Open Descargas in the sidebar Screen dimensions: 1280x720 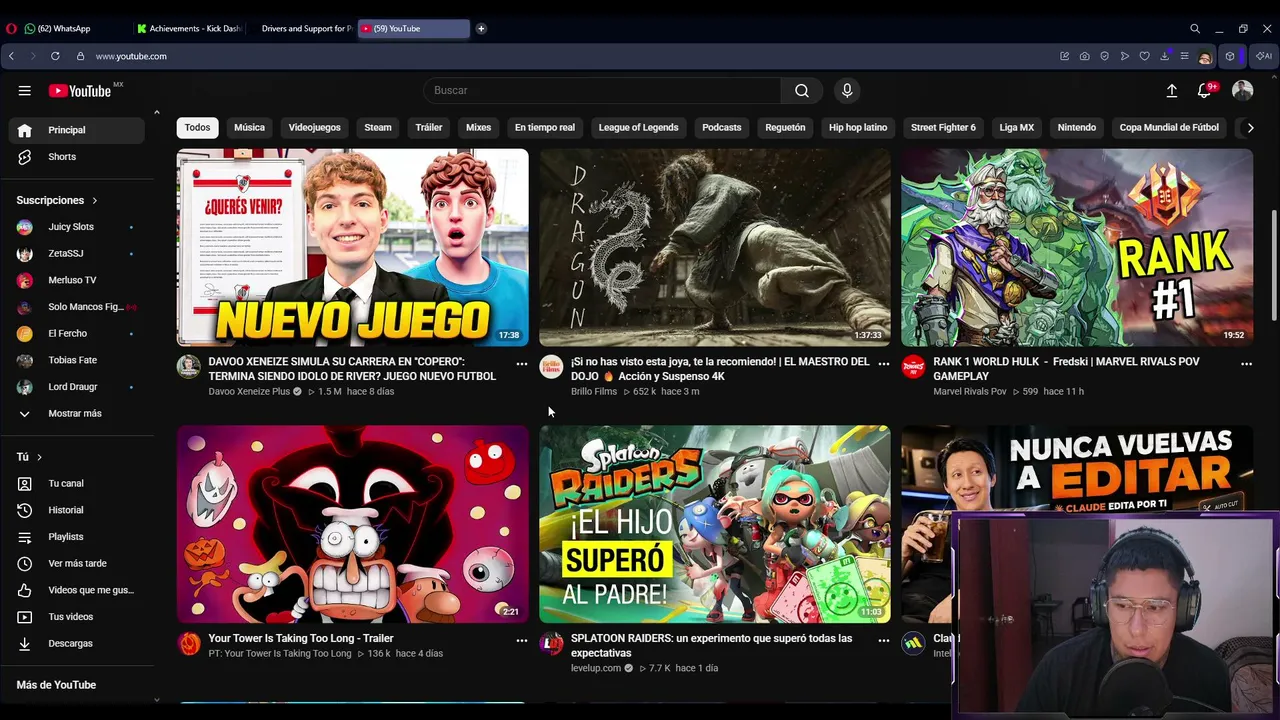point(77,643)
